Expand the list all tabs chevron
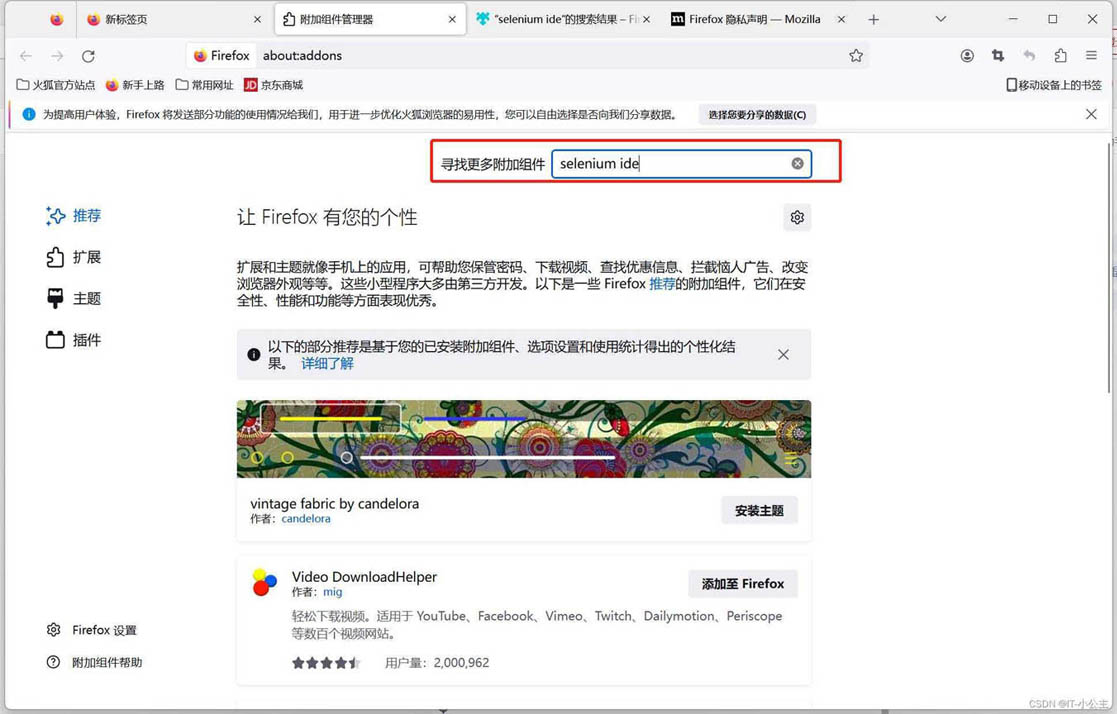Image resolution: width=1117 pixels, height=714 pixels. 940,19
